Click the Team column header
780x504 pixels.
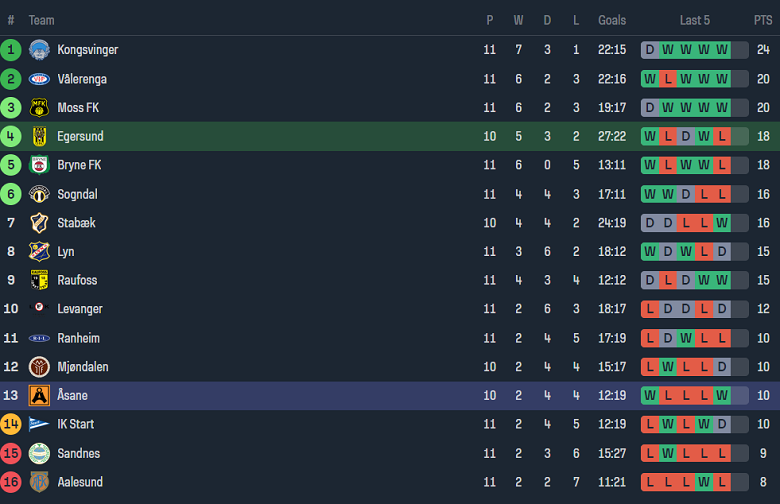(x=42, y=20)
